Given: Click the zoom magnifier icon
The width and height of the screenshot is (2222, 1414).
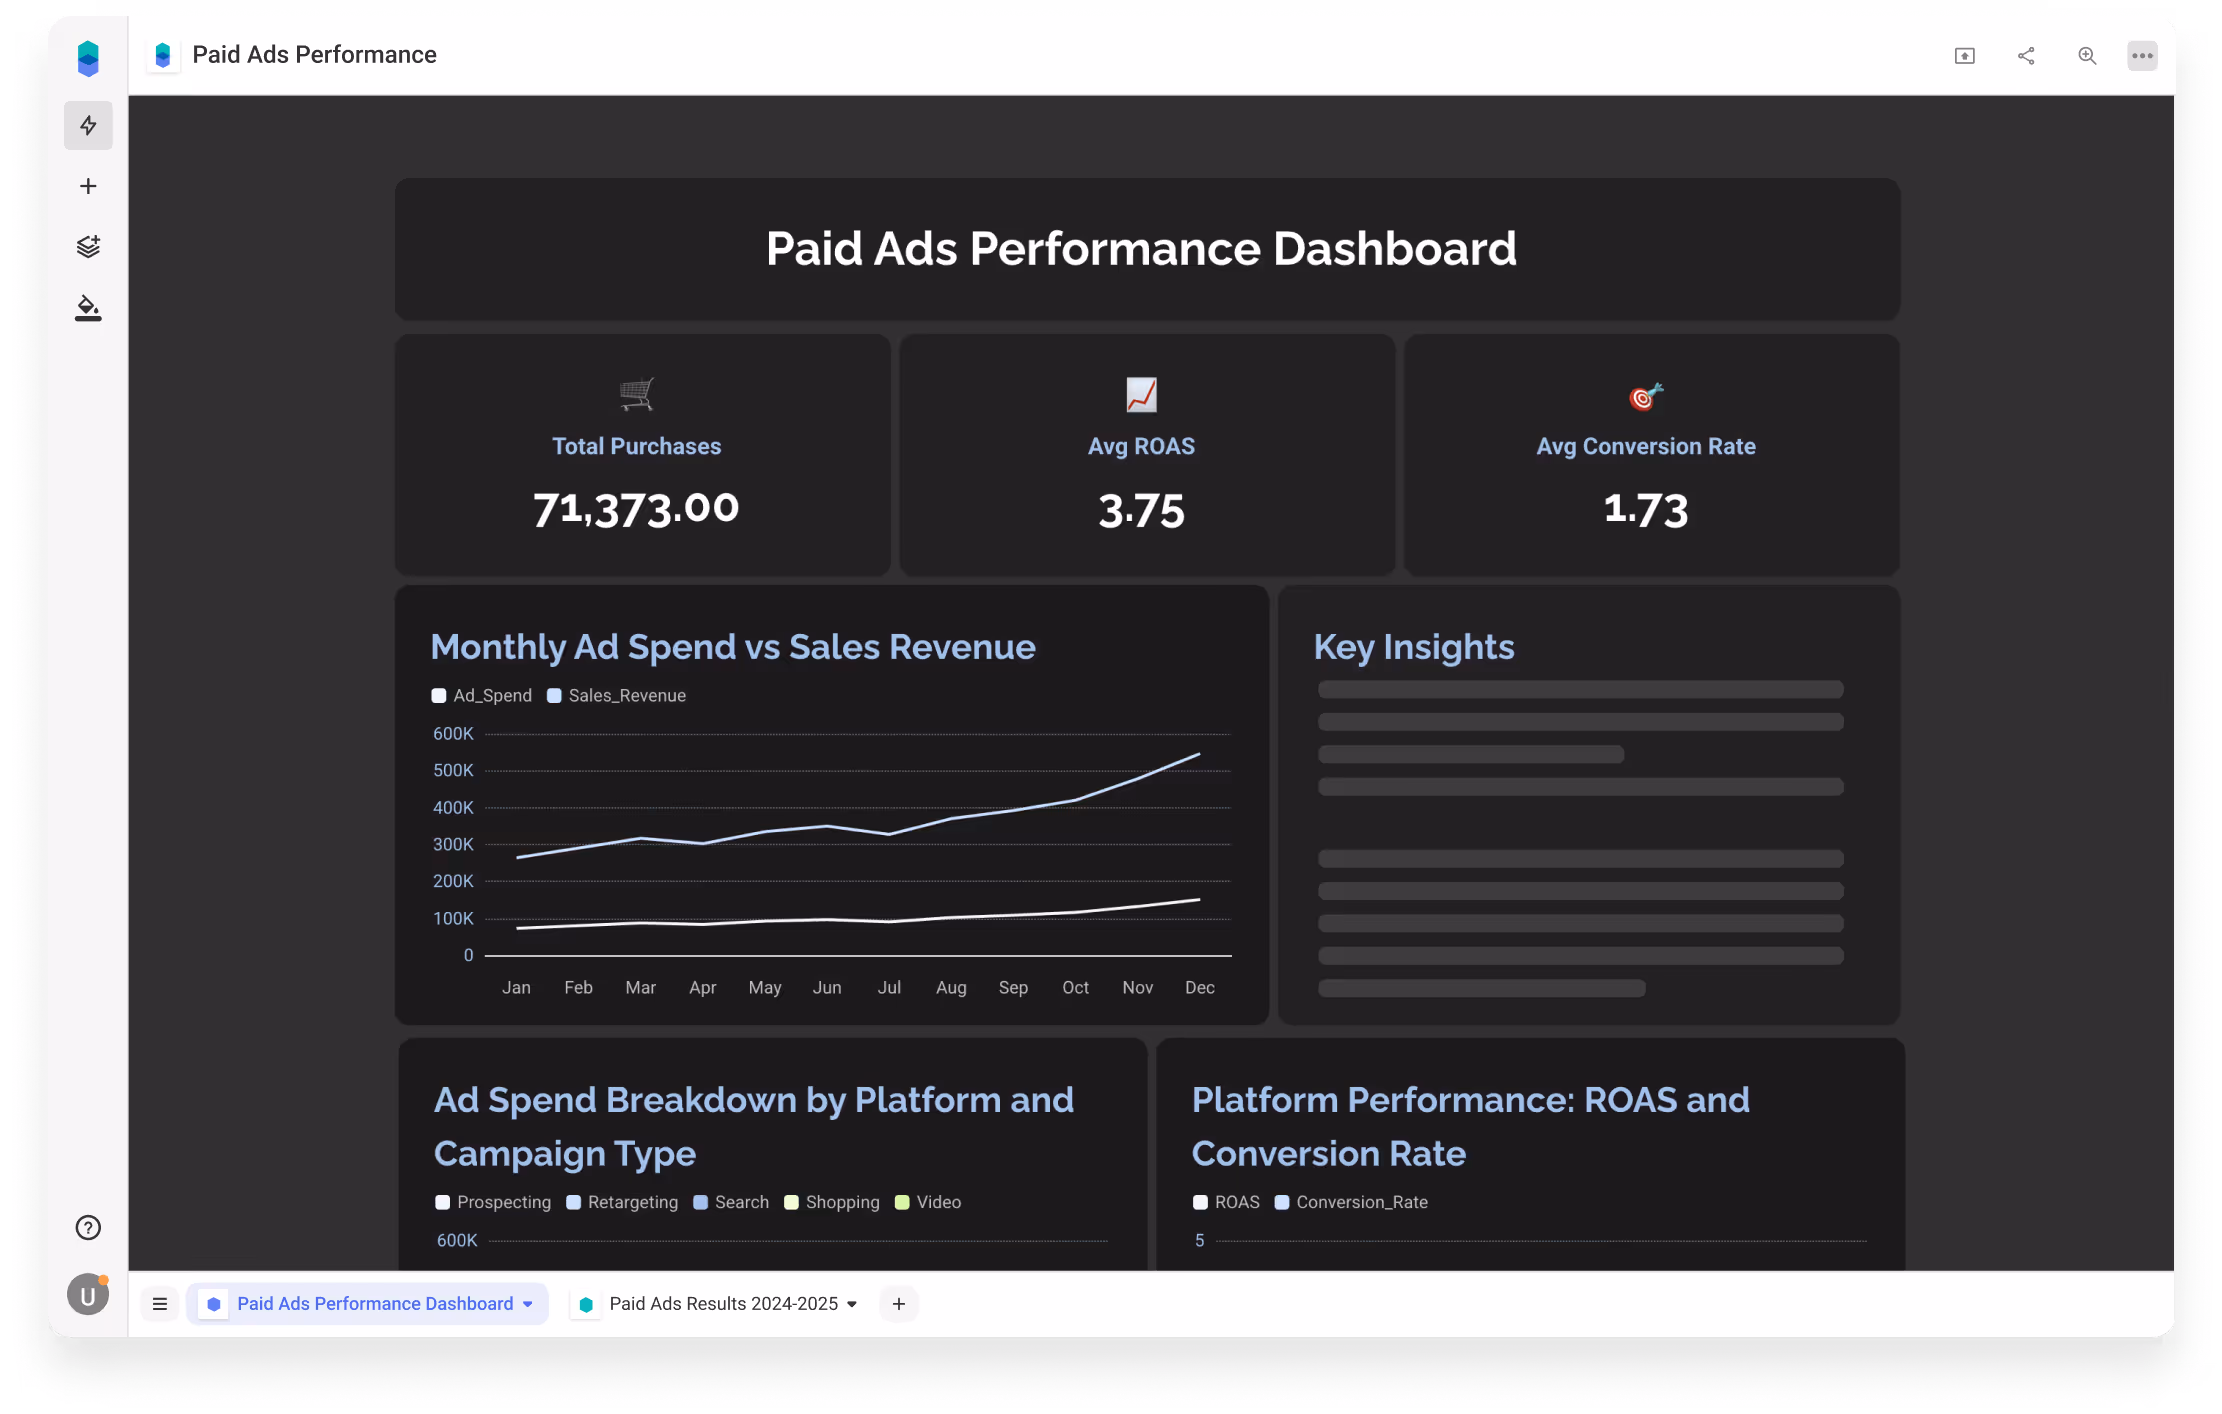Looking at the screenshot, I should point(2087,56).
